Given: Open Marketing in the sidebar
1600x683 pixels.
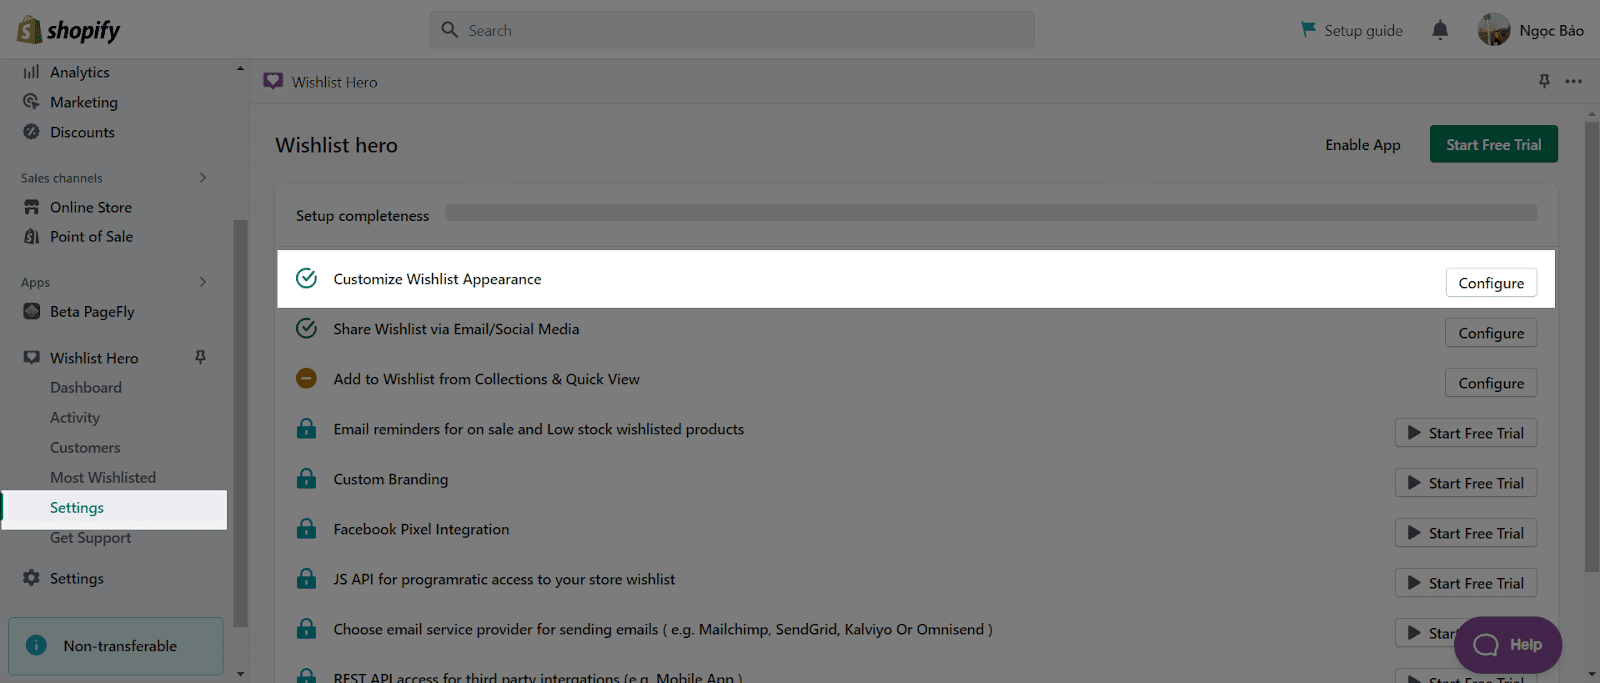Looking at the screenshot, I should pyautogui.click(x=84, y=102).
